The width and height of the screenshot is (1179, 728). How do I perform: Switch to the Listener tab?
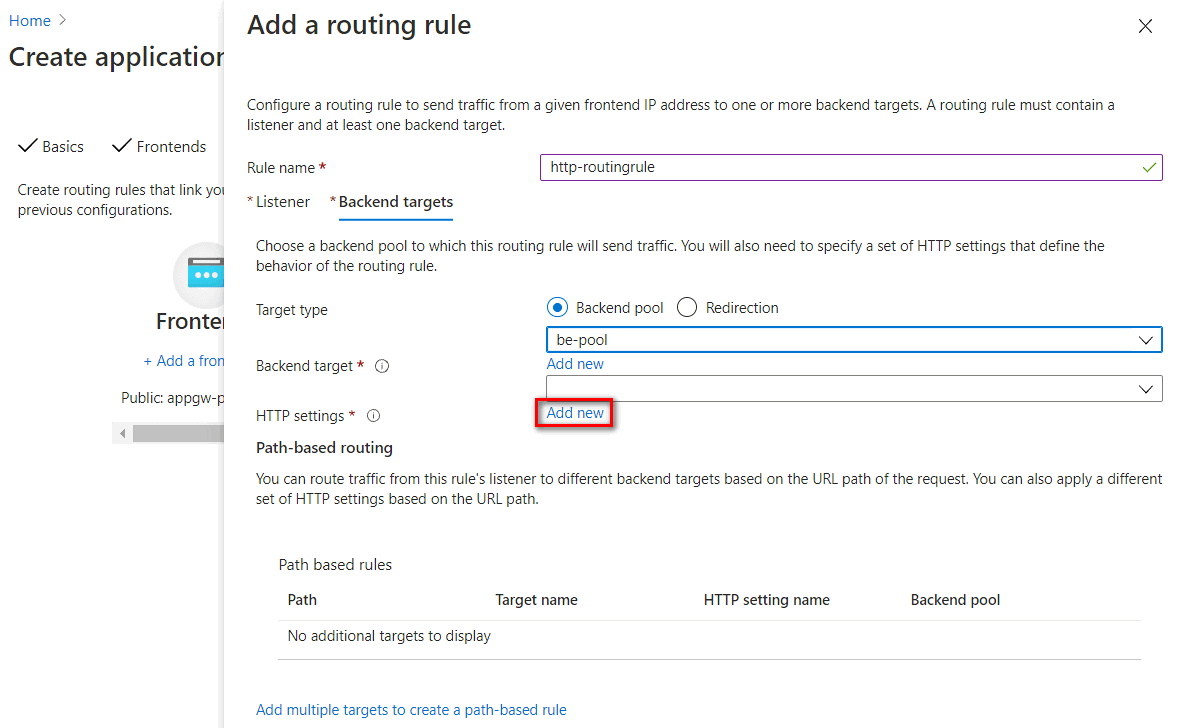coord(283,201)
